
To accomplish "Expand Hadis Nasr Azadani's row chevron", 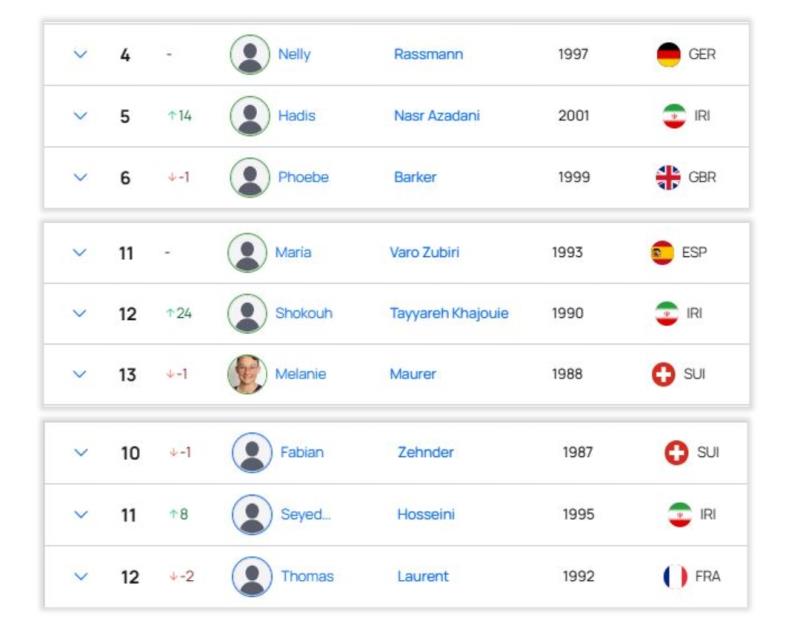I will pyautogui.click(x=81, y=116).
